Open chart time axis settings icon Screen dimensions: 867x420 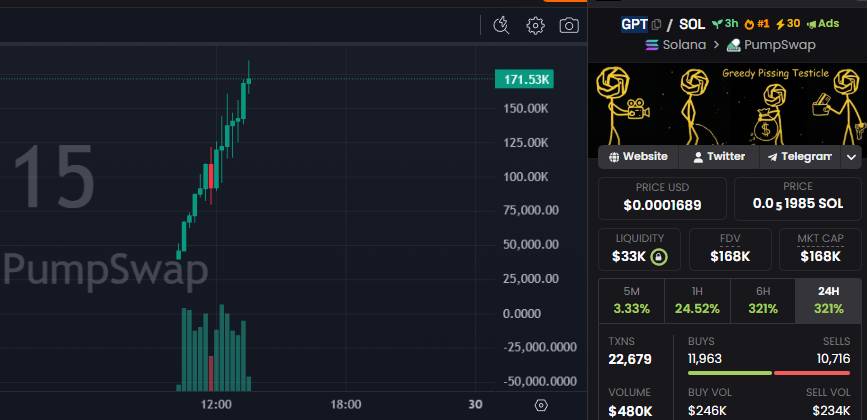click(x=541, y=406)
